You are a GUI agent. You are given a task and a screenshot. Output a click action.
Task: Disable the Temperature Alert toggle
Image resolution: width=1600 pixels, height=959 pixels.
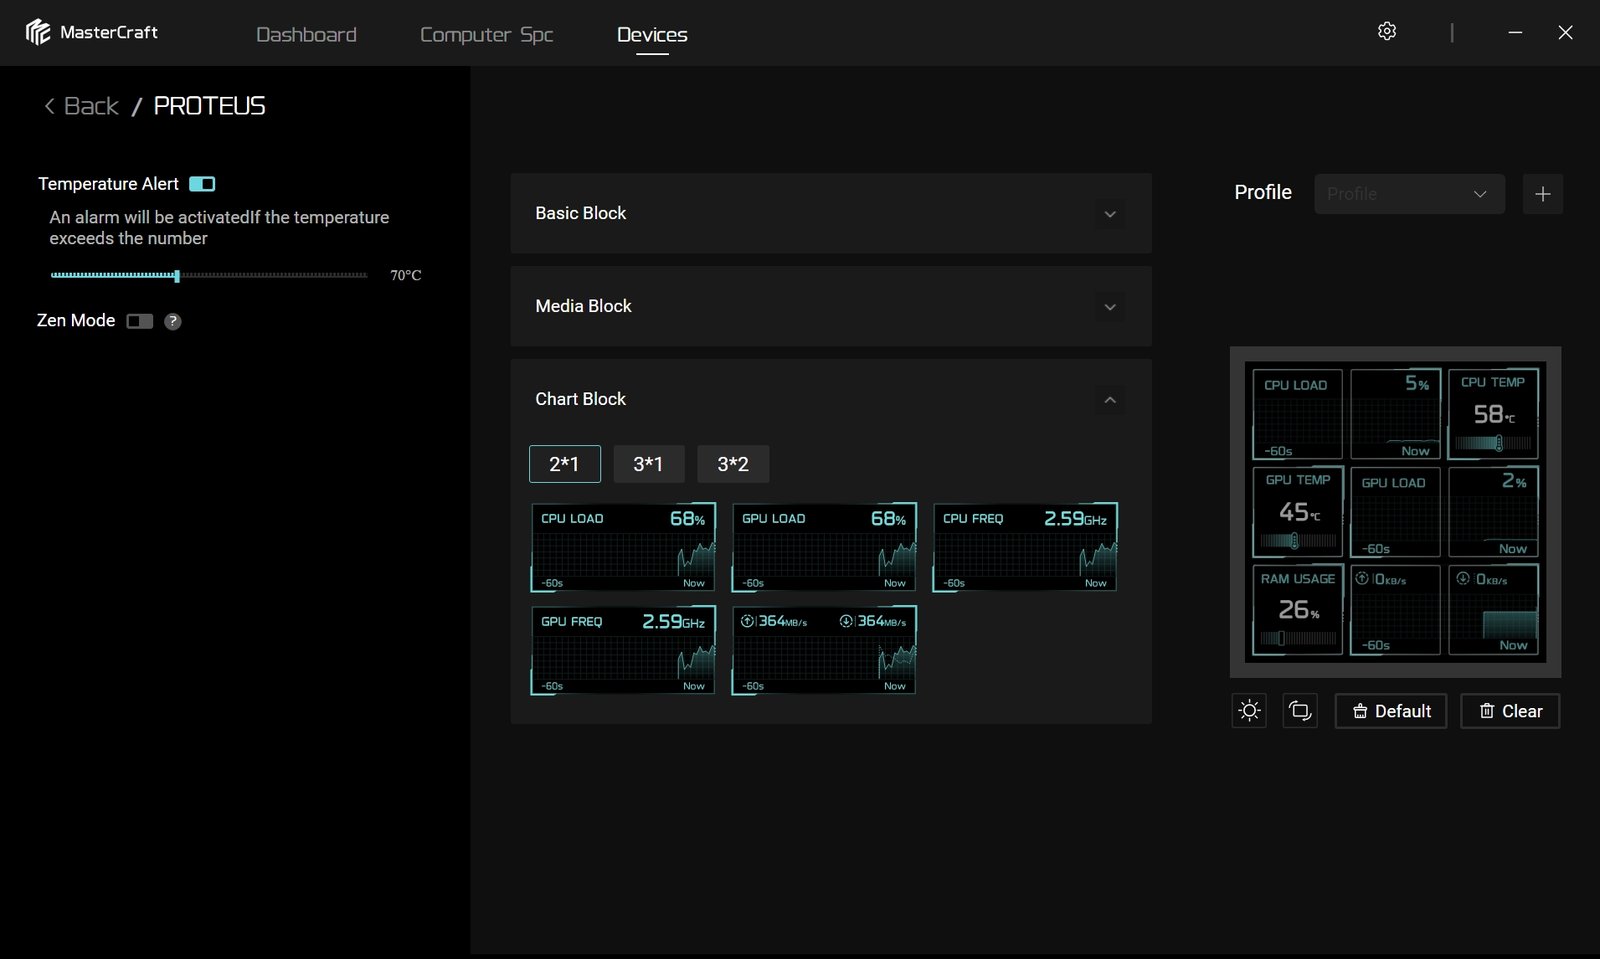202,184
